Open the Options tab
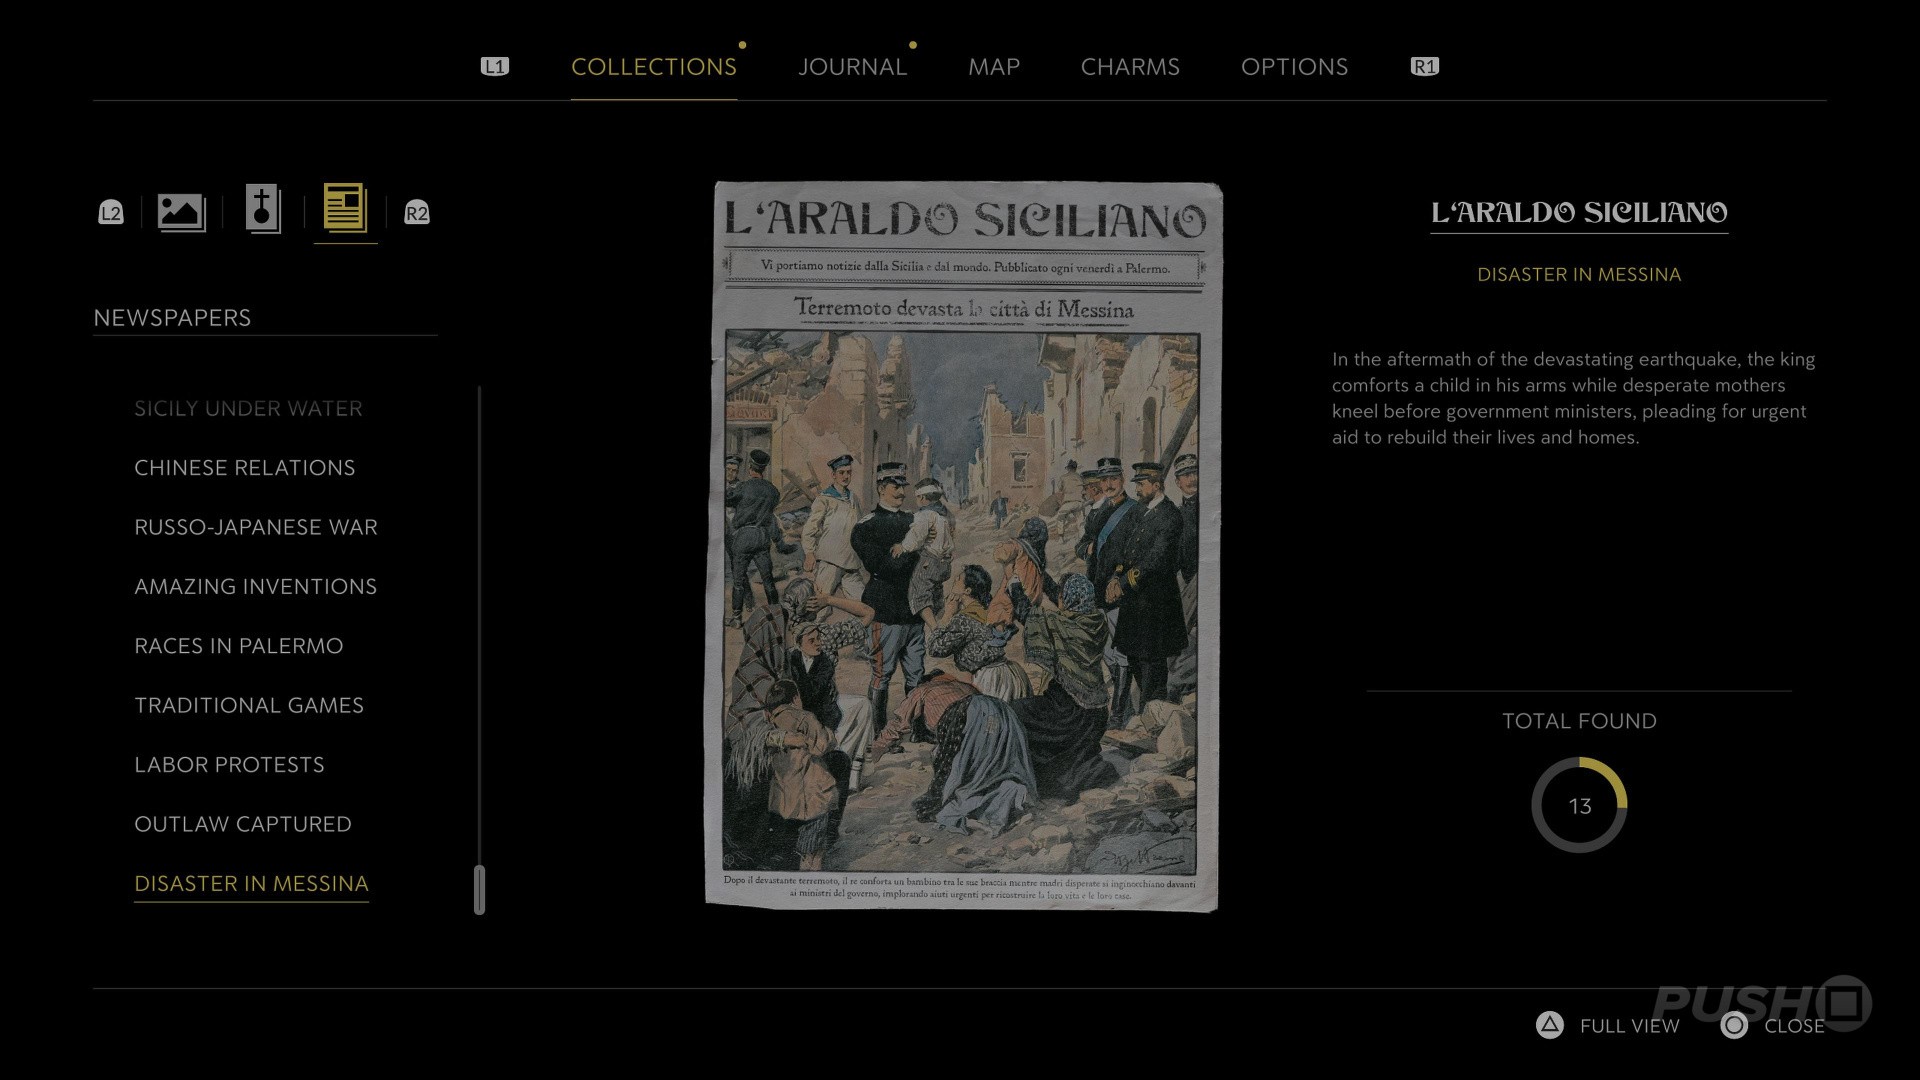The height and width of the screenshot is (1080, 1920). click(x=1294, y=67)
